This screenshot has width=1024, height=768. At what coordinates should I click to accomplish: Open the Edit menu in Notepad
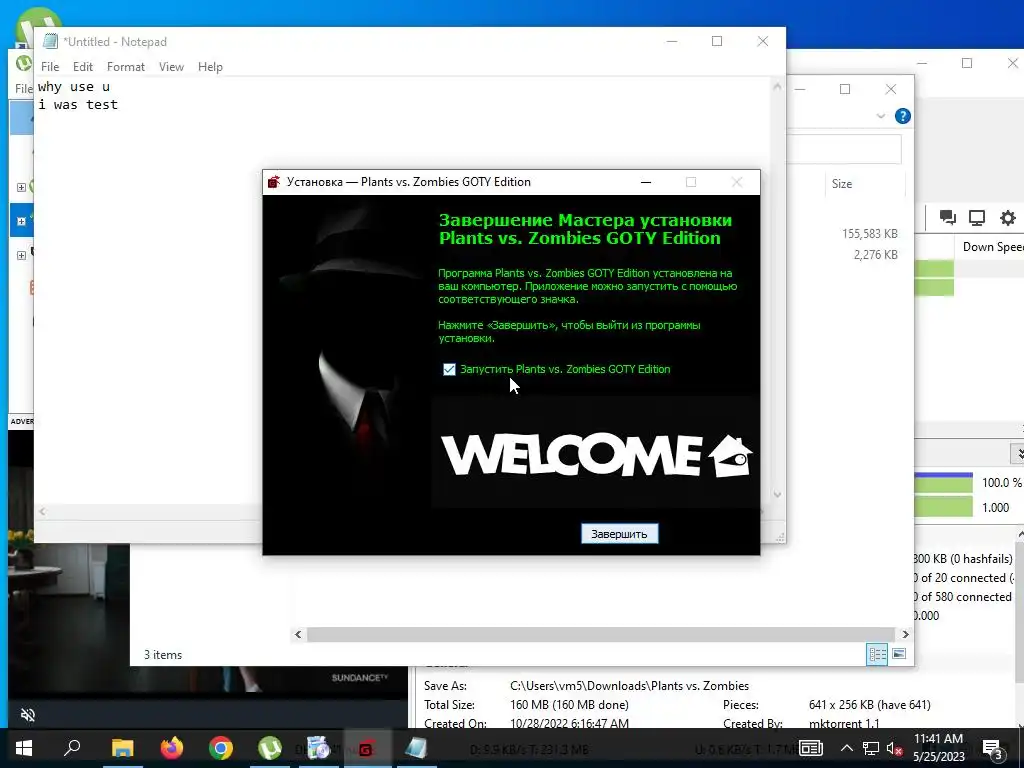pos(82,67)
